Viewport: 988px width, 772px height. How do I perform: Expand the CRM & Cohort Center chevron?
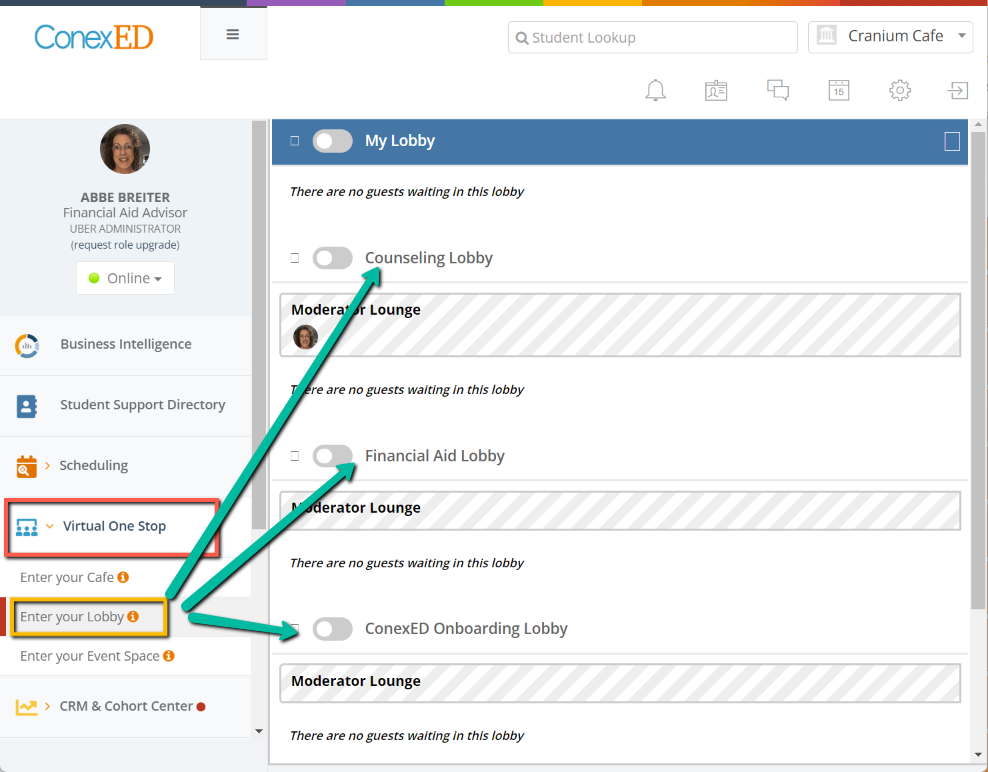pos(47,706)
